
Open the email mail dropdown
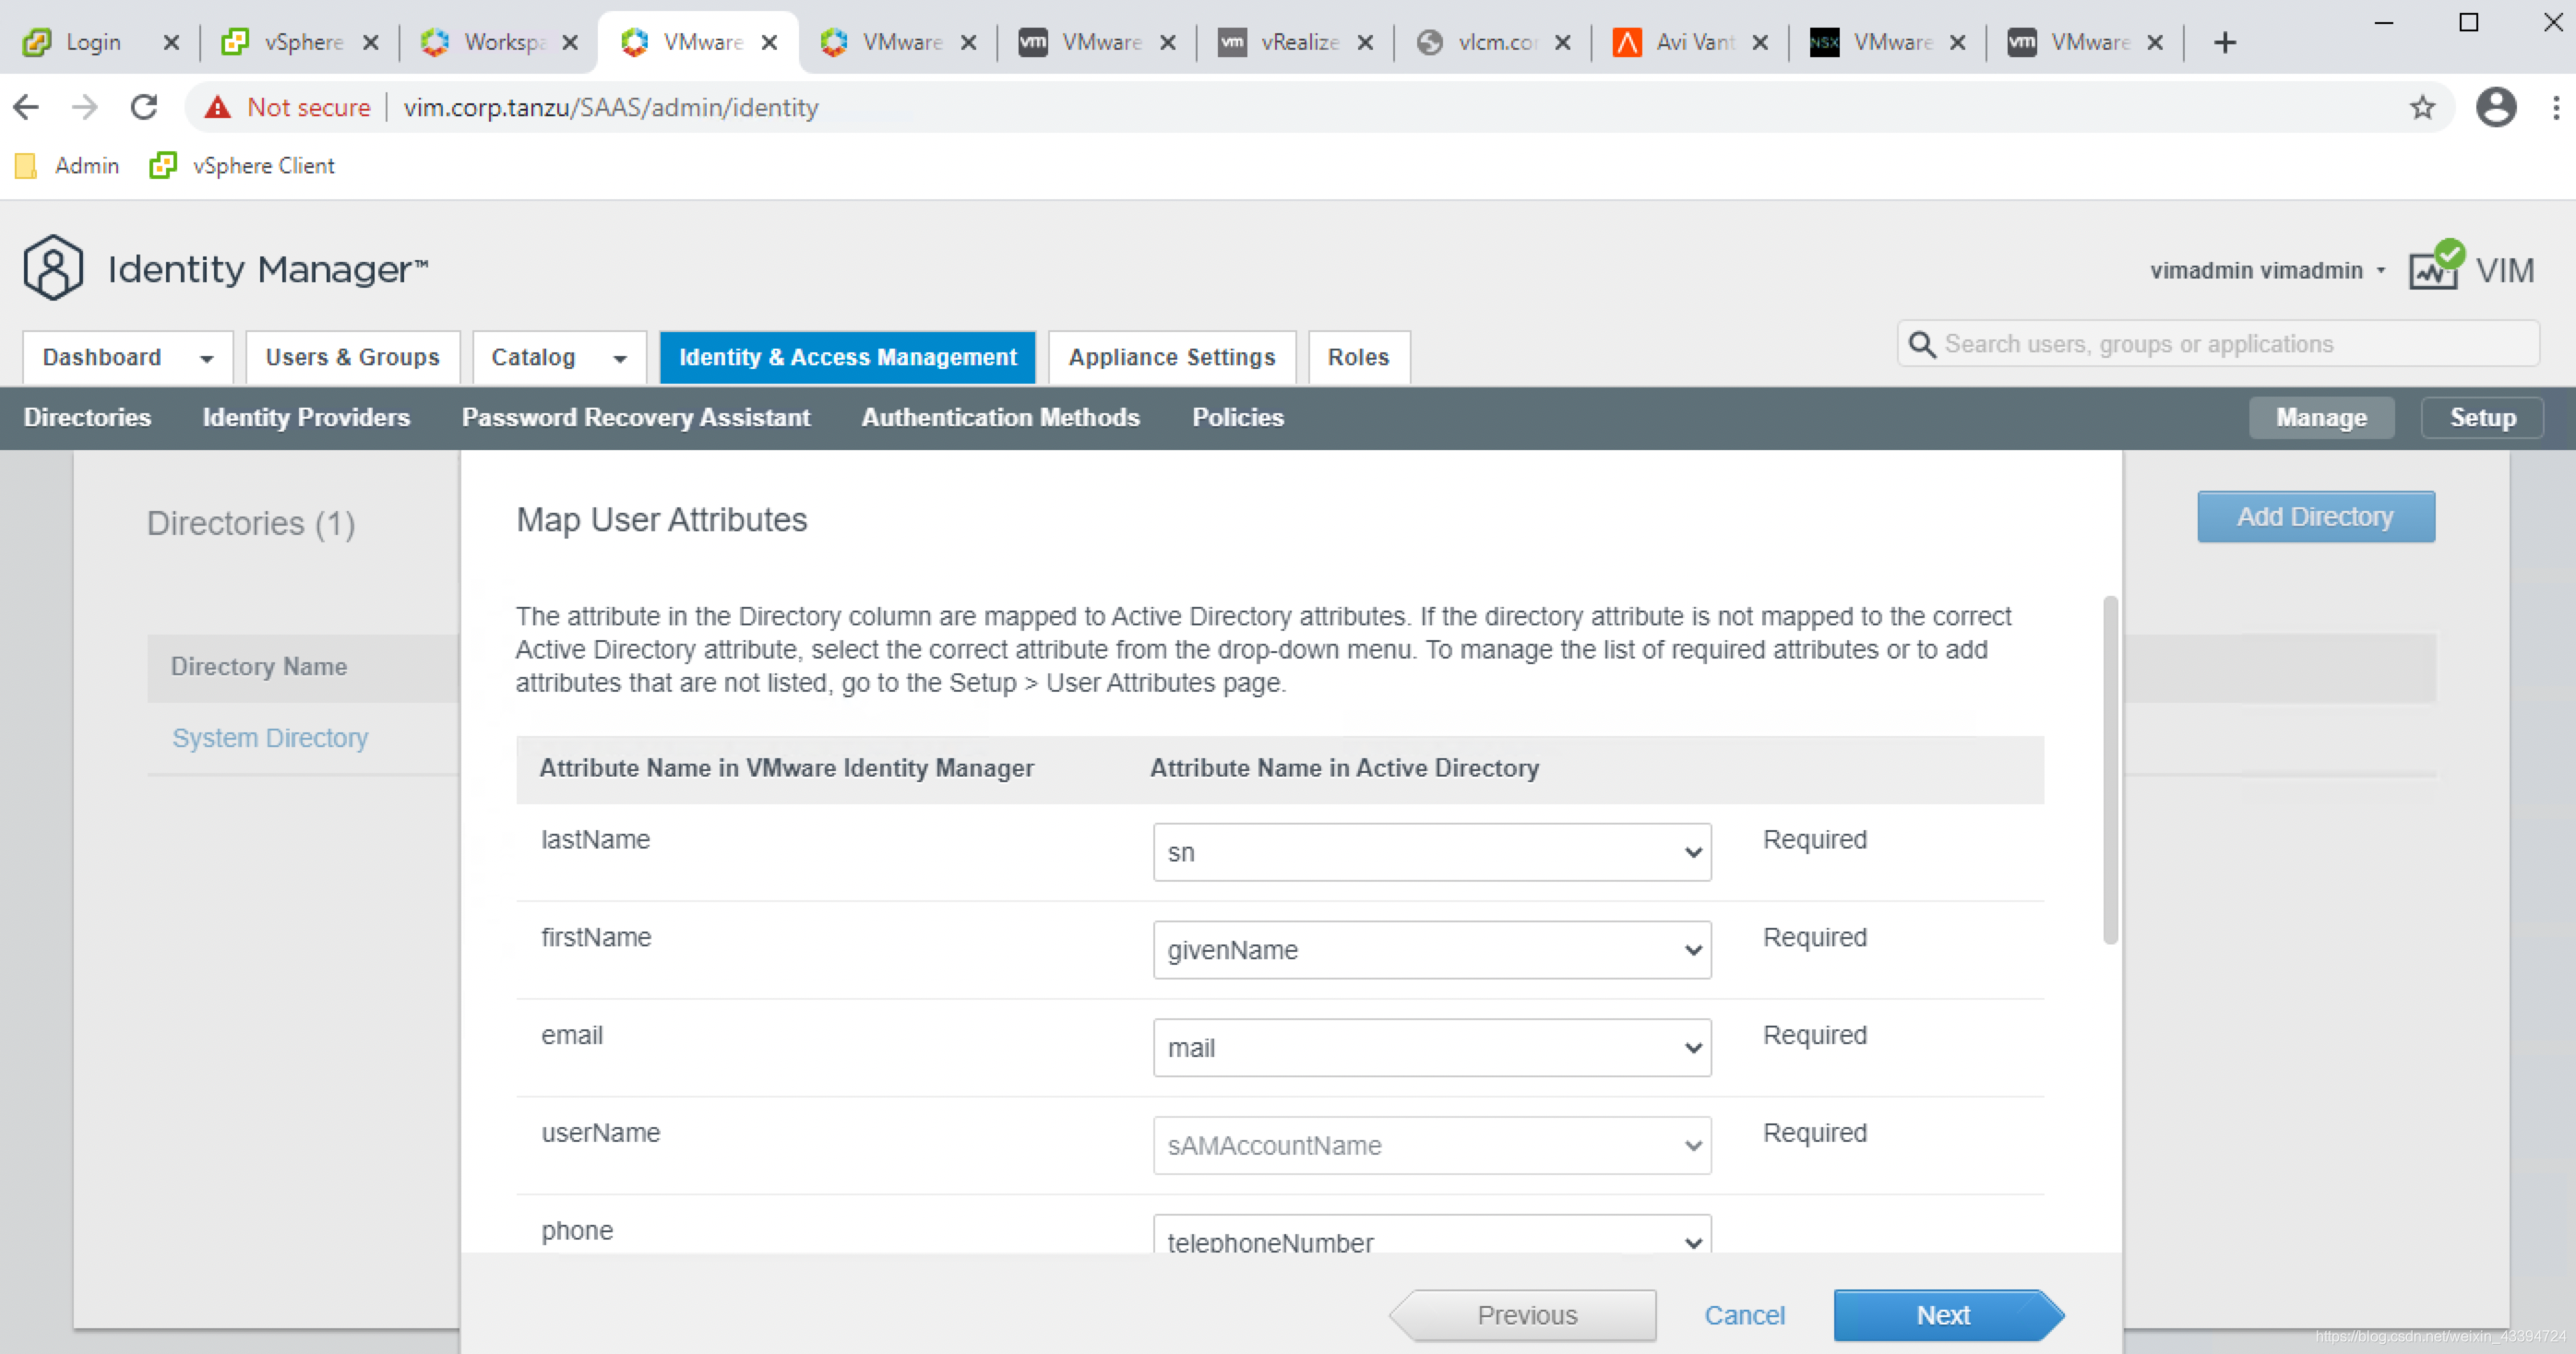(x=1431, y=1047)
